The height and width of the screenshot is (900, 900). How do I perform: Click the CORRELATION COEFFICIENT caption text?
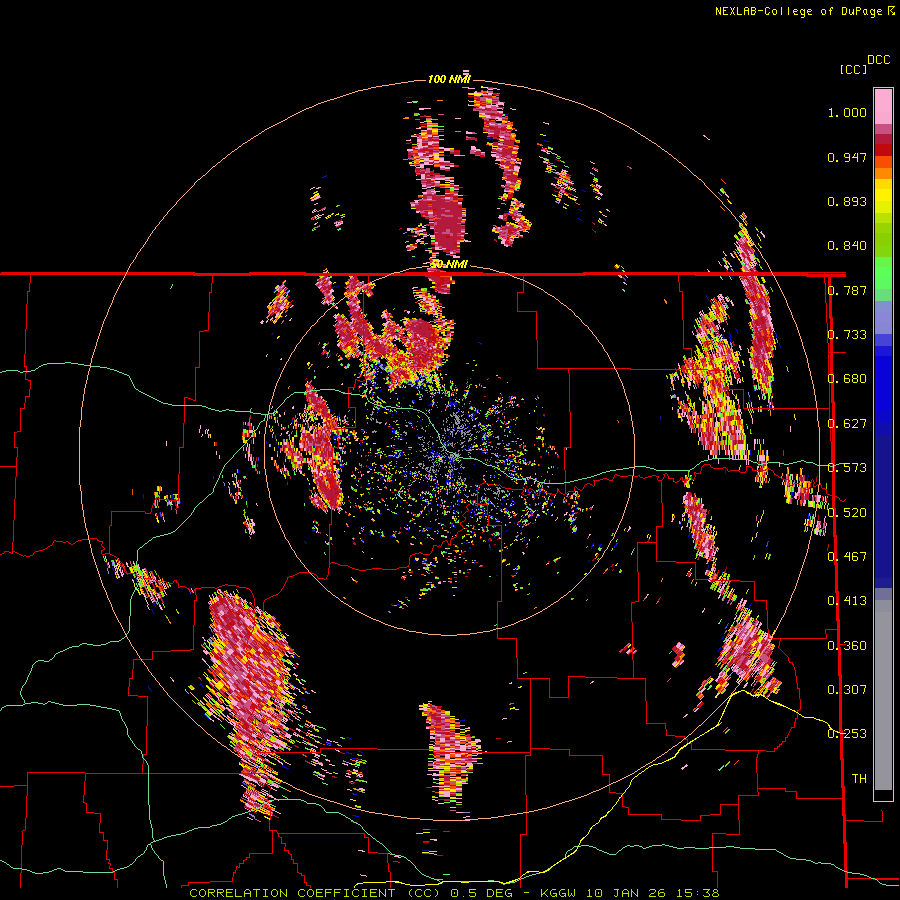[292, 893]
